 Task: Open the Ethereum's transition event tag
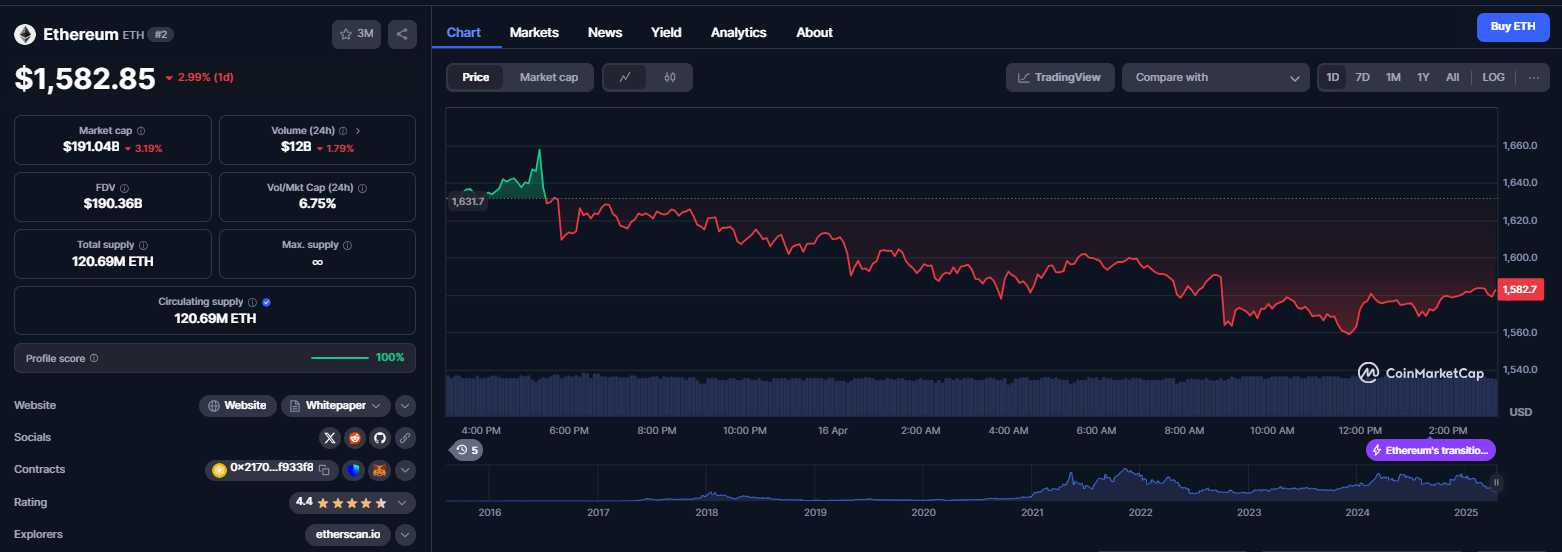[1431, 450]
